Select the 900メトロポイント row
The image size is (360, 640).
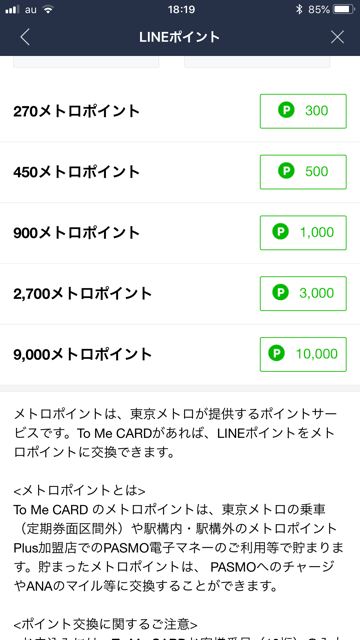tap(180, 233)
